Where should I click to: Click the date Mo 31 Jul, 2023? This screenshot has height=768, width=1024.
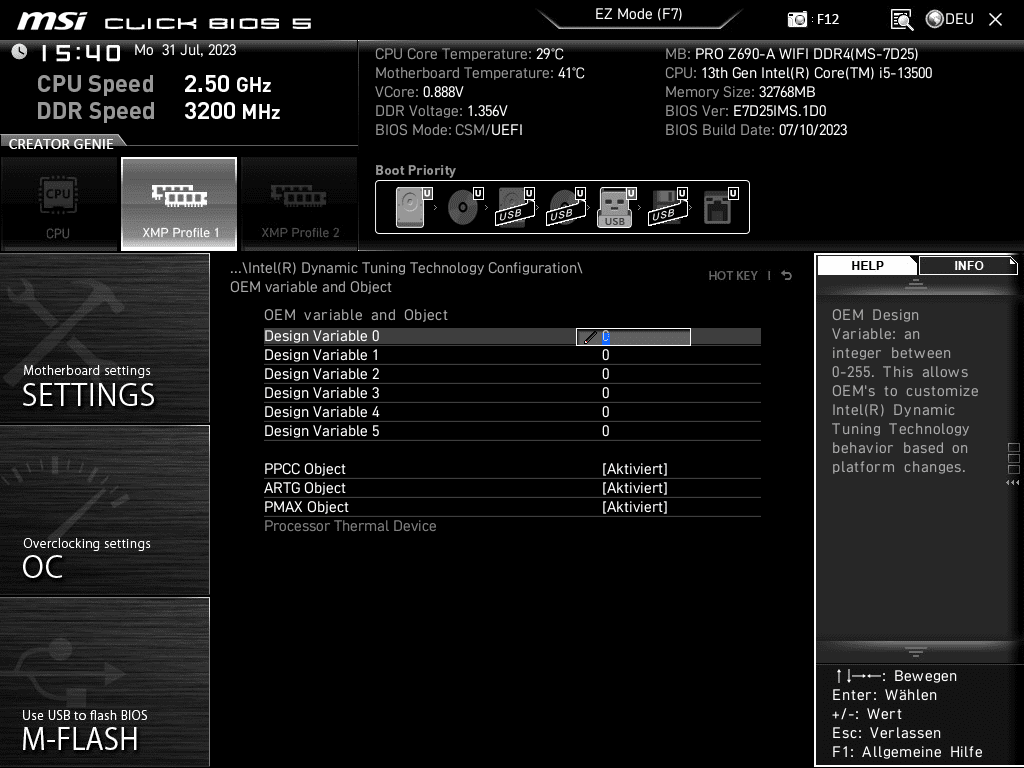pos(185,50)
